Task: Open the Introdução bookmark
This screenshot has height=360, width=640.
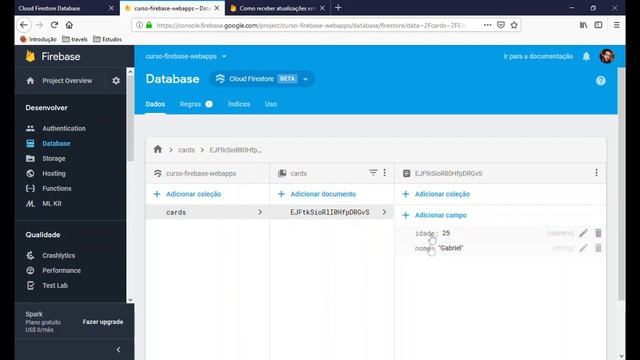Action: [38, 39]
